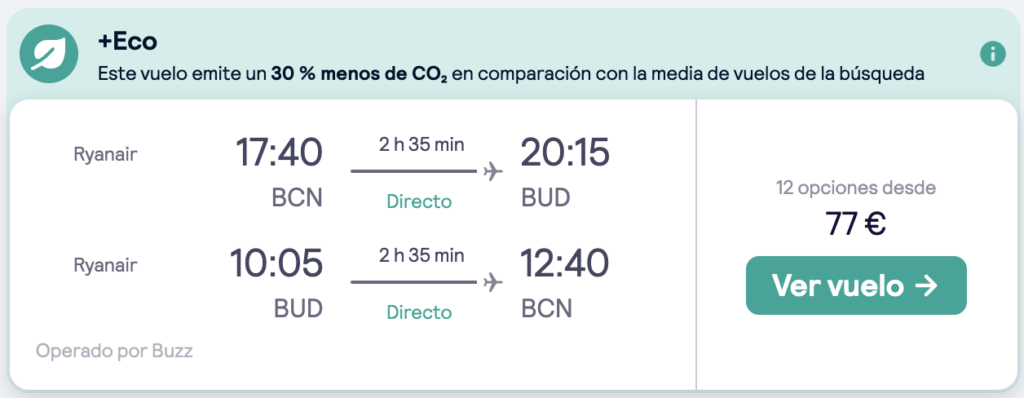Click the outbound flight airplane icon

pyautogui.click(x=493, y=172)
